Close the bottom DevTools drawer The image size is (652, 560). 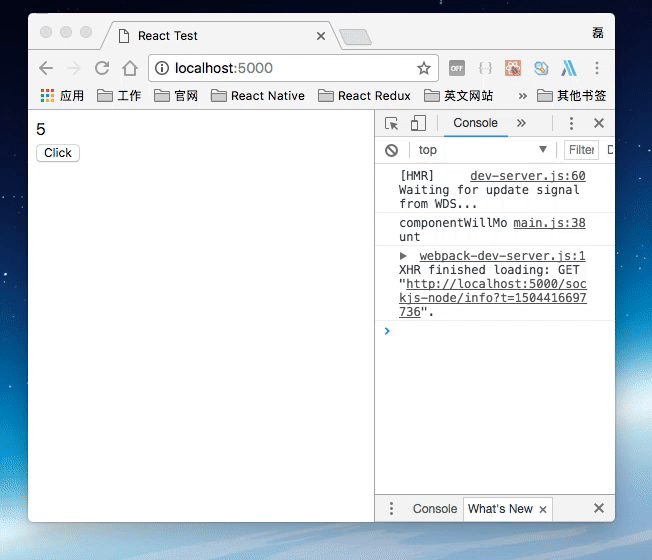tap(598, 508)
